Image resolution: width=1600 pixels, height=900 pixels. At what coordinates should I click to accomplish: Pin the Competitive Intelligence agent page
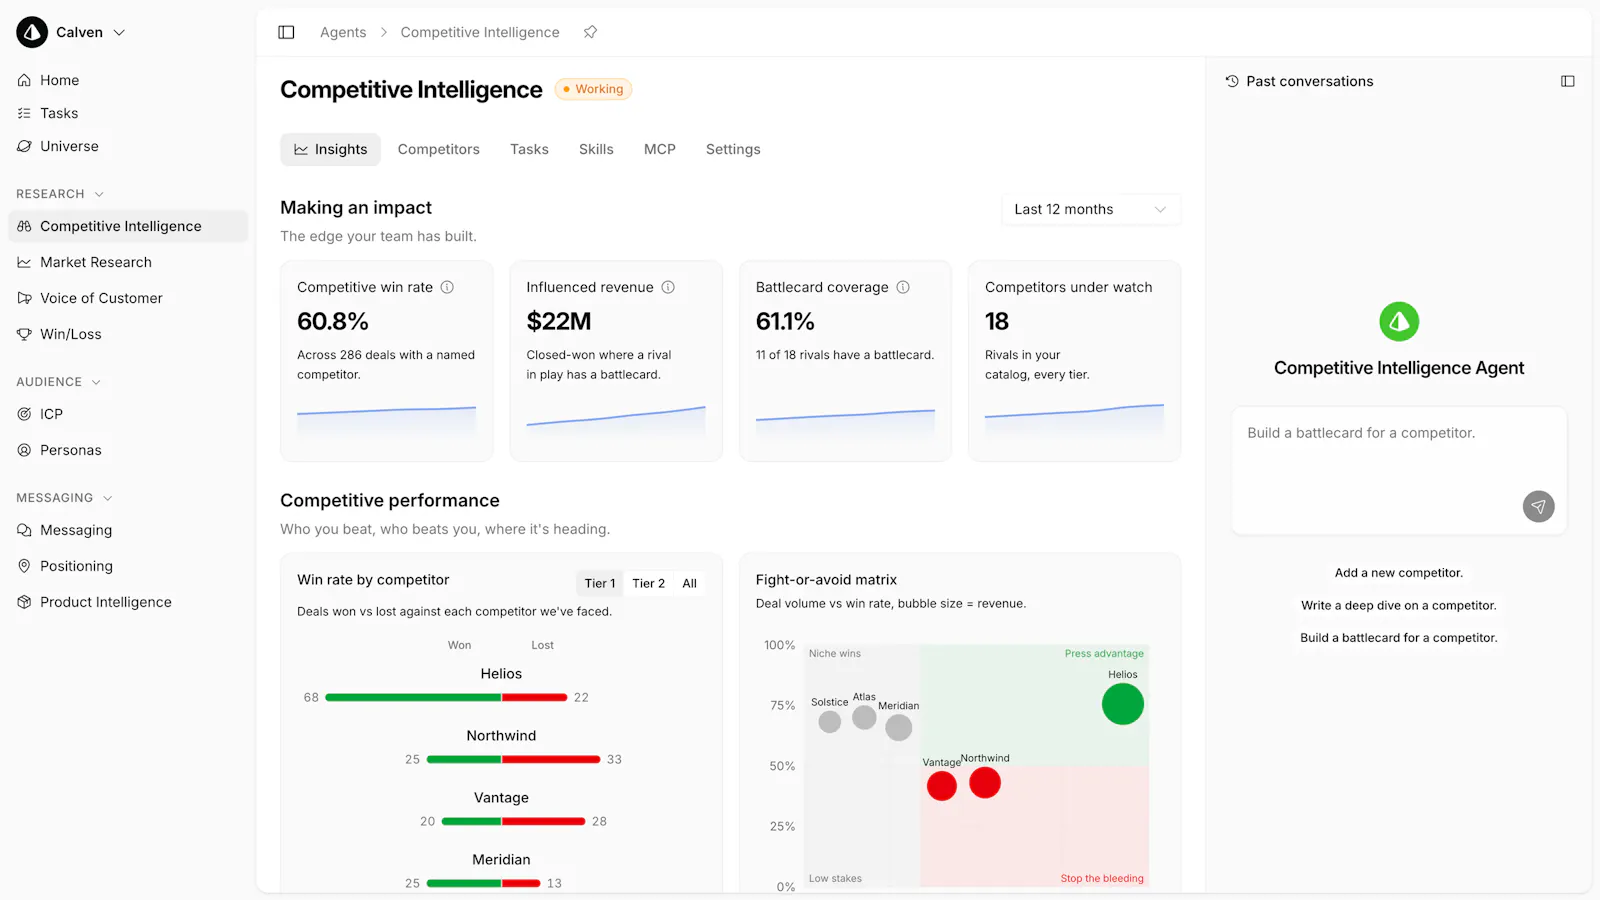pyautogui.click(x=590, y=32)
